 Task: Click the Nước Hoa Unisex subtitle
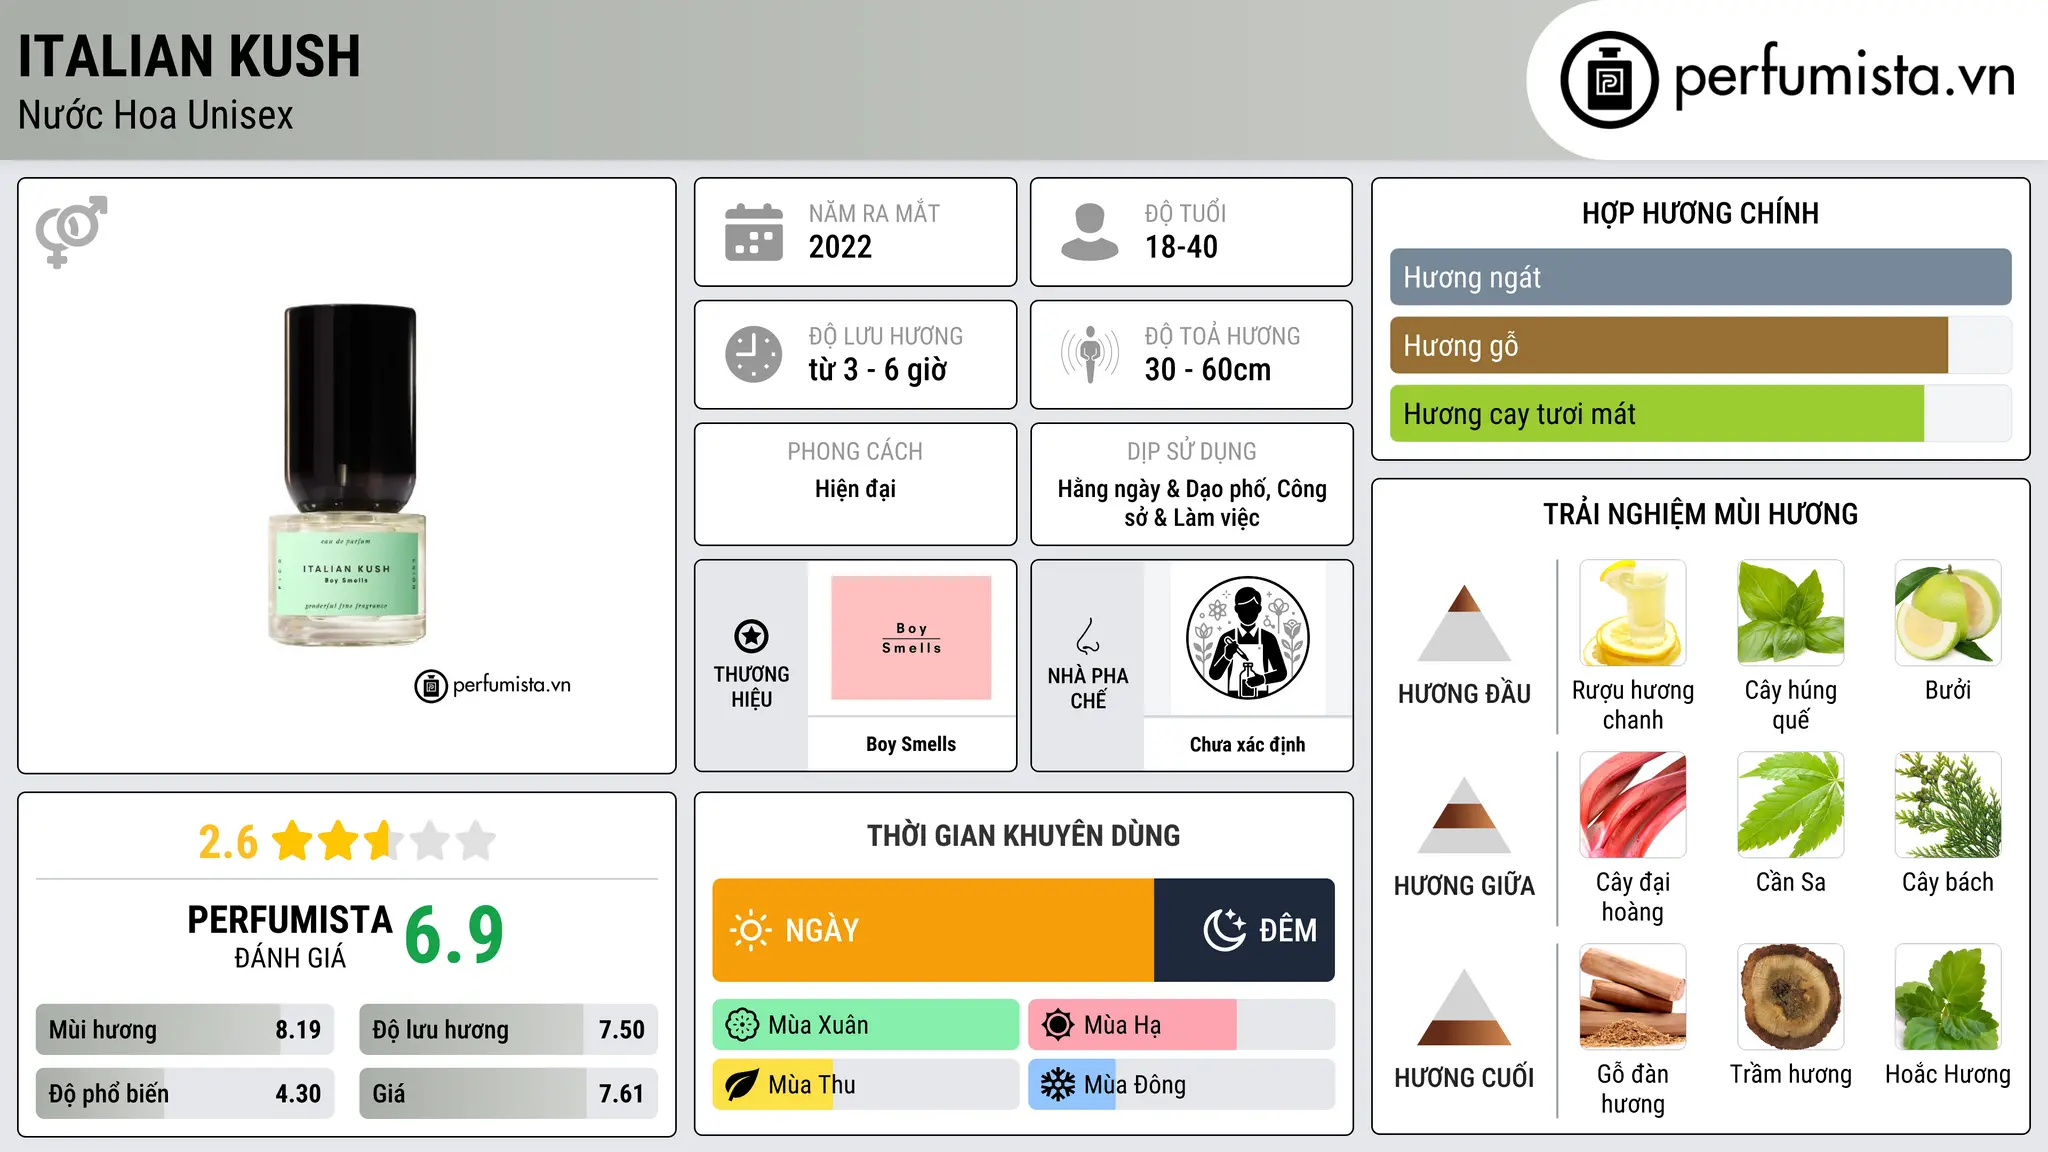coord(156,115)
